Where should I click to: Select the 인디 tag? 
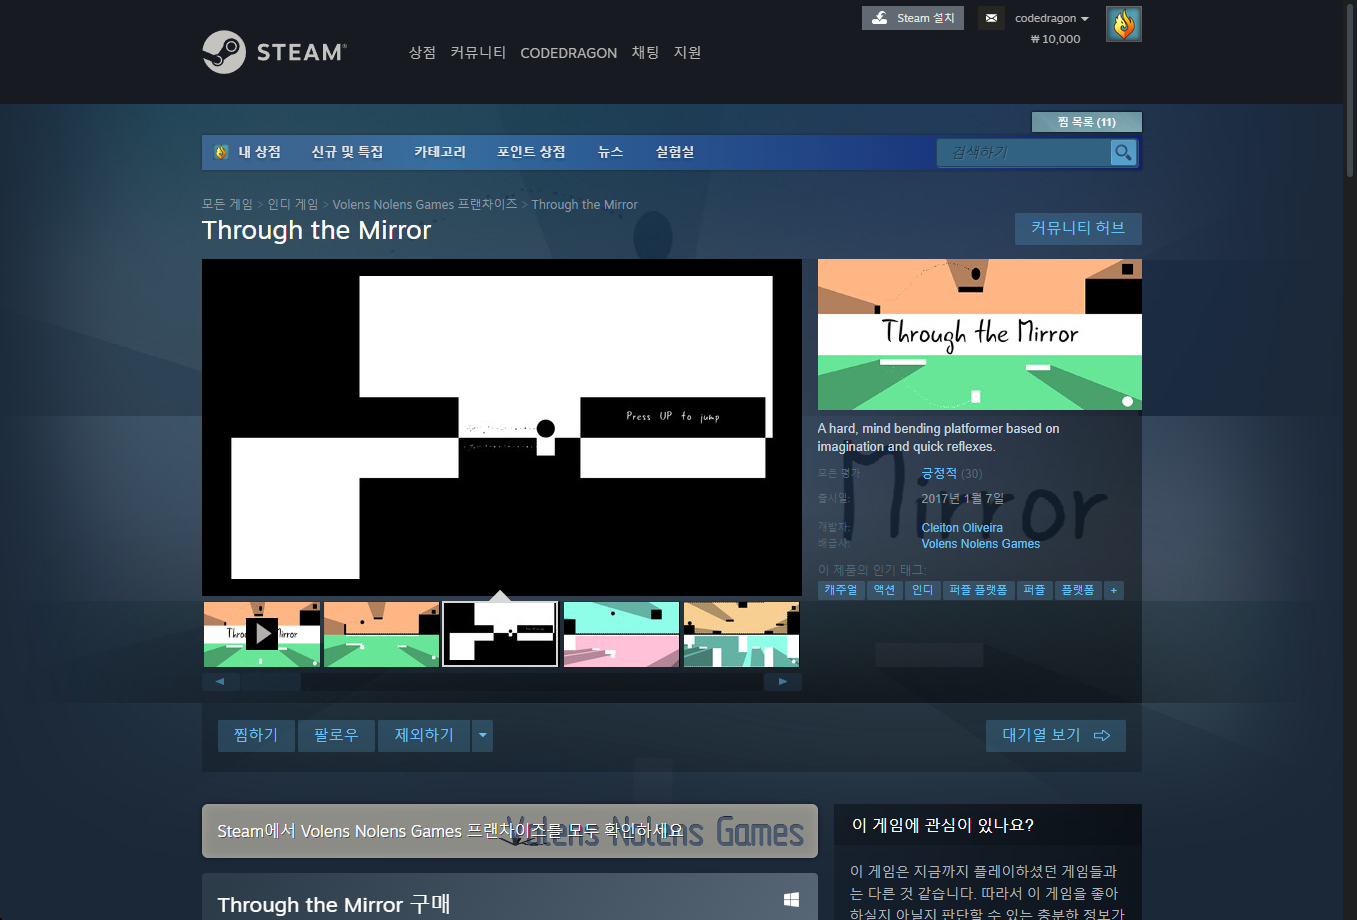pyautogui.click(x=922, y=590)
